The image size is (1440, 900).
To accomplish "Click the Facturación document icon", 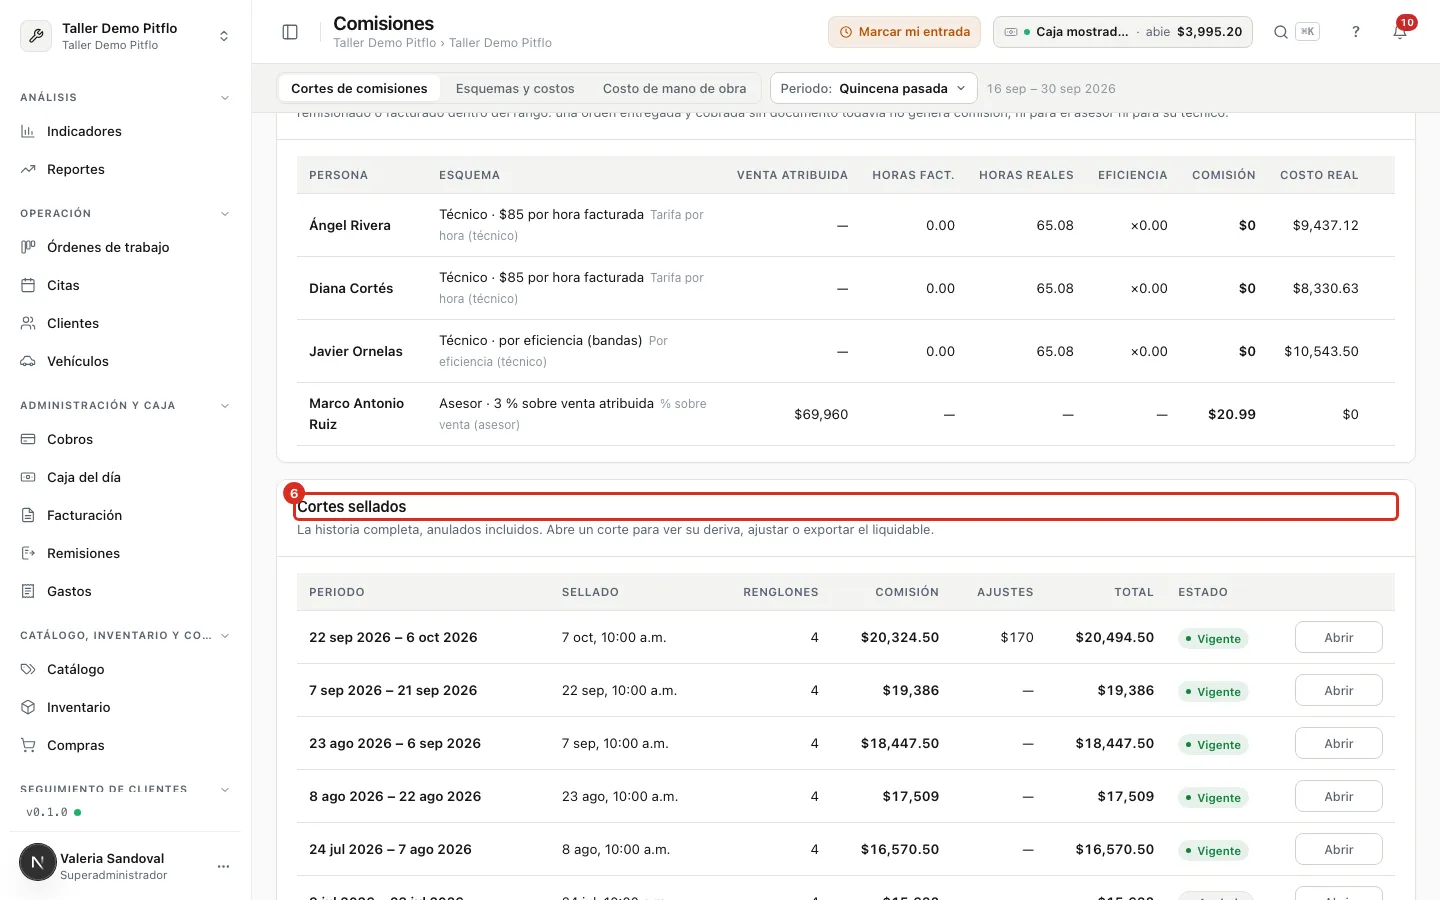I will (x=28, y=515).
